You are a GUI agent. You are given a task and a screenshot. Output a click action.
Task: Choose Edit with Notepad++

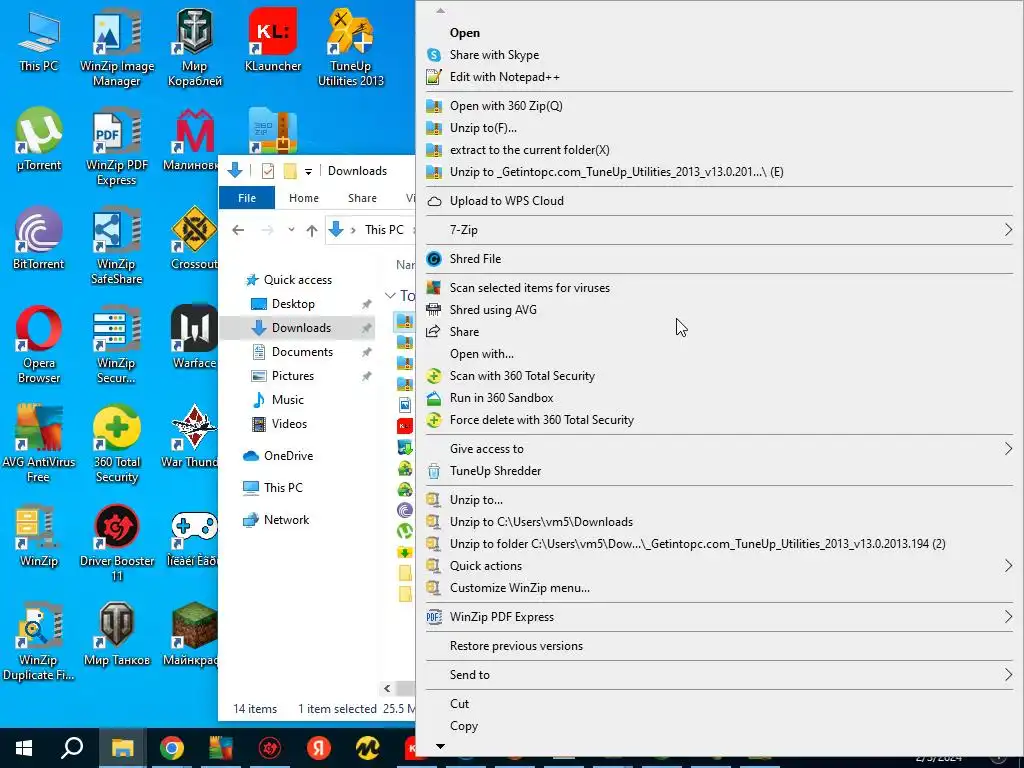pos(719,77)
